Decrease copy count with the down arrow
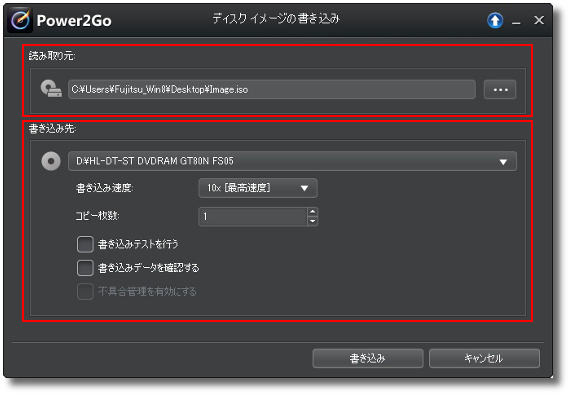 tap(313, 221)
